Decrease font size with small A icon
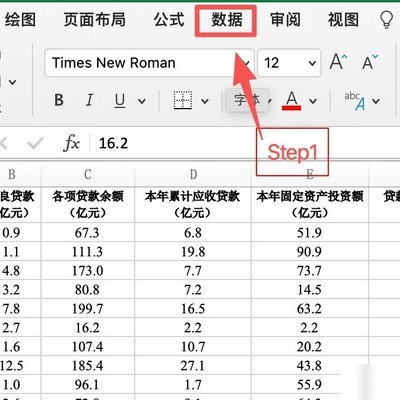This screenshot has width=400, height=400. 370,62
